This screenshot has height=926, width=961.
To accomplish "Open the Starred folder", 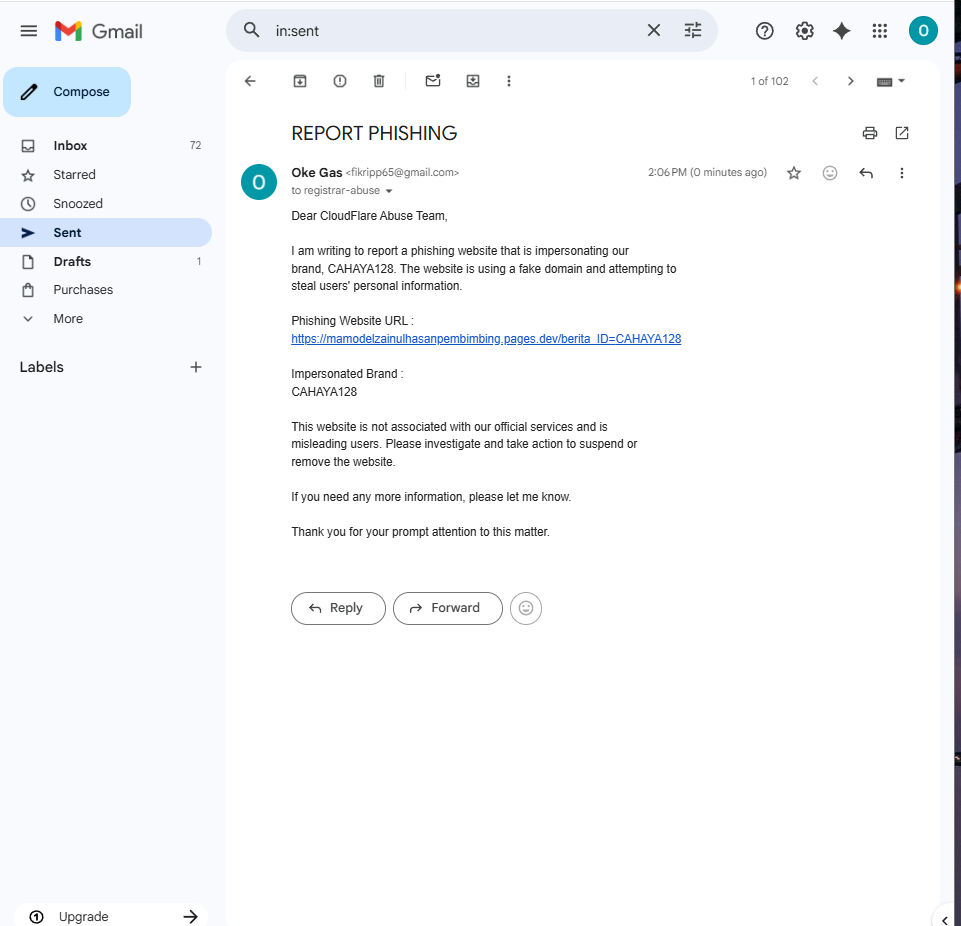I will 106,175.
